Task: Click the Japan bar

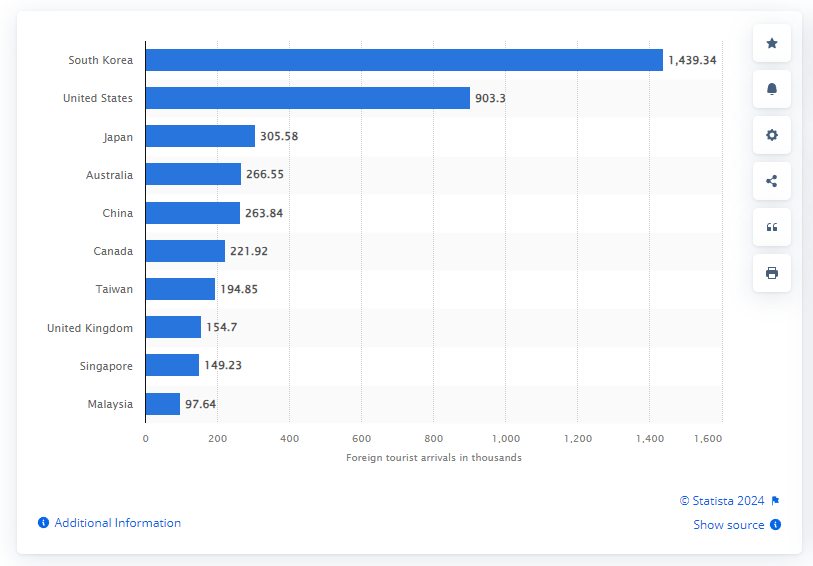Action: coord(200,136)
